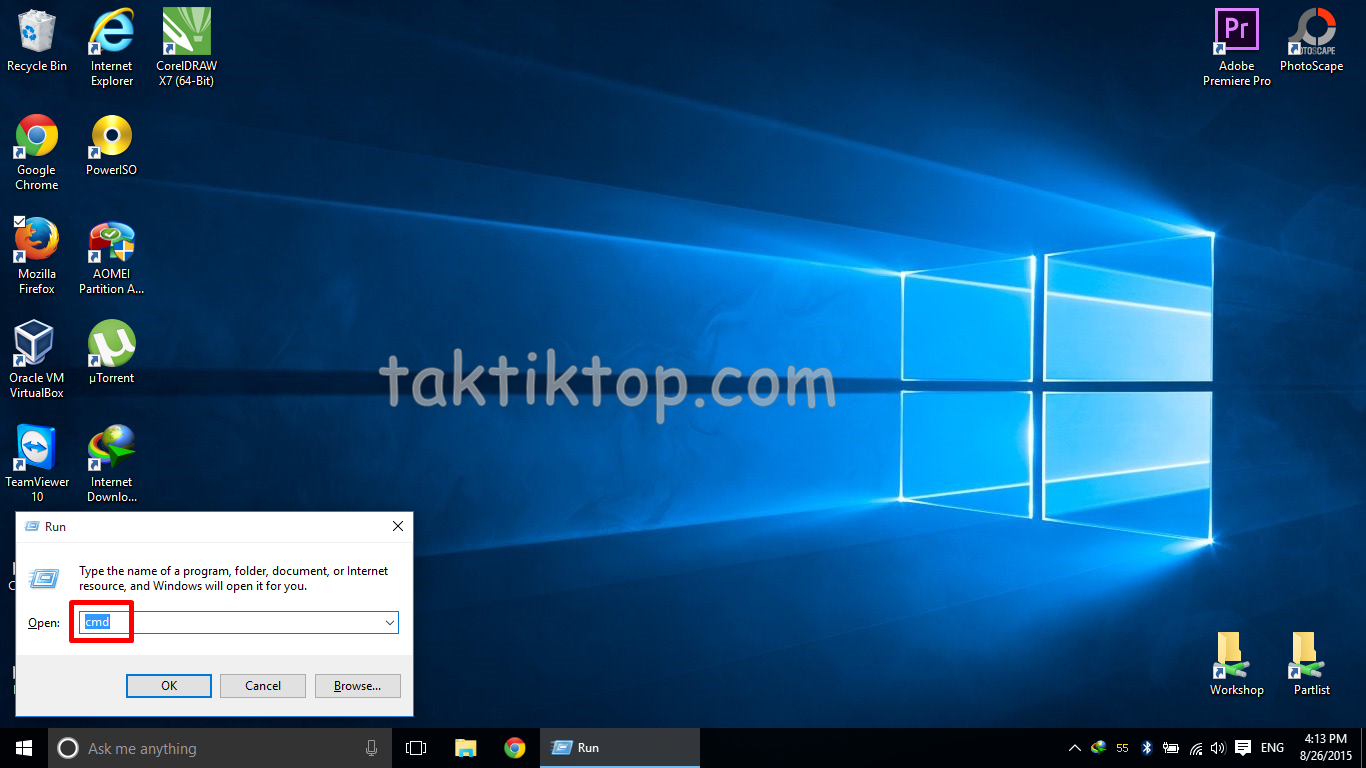This screenshot has height=768, width=1366.
Task: Select the Google Chrome desktop shortcut
Action: pos(37,152)
